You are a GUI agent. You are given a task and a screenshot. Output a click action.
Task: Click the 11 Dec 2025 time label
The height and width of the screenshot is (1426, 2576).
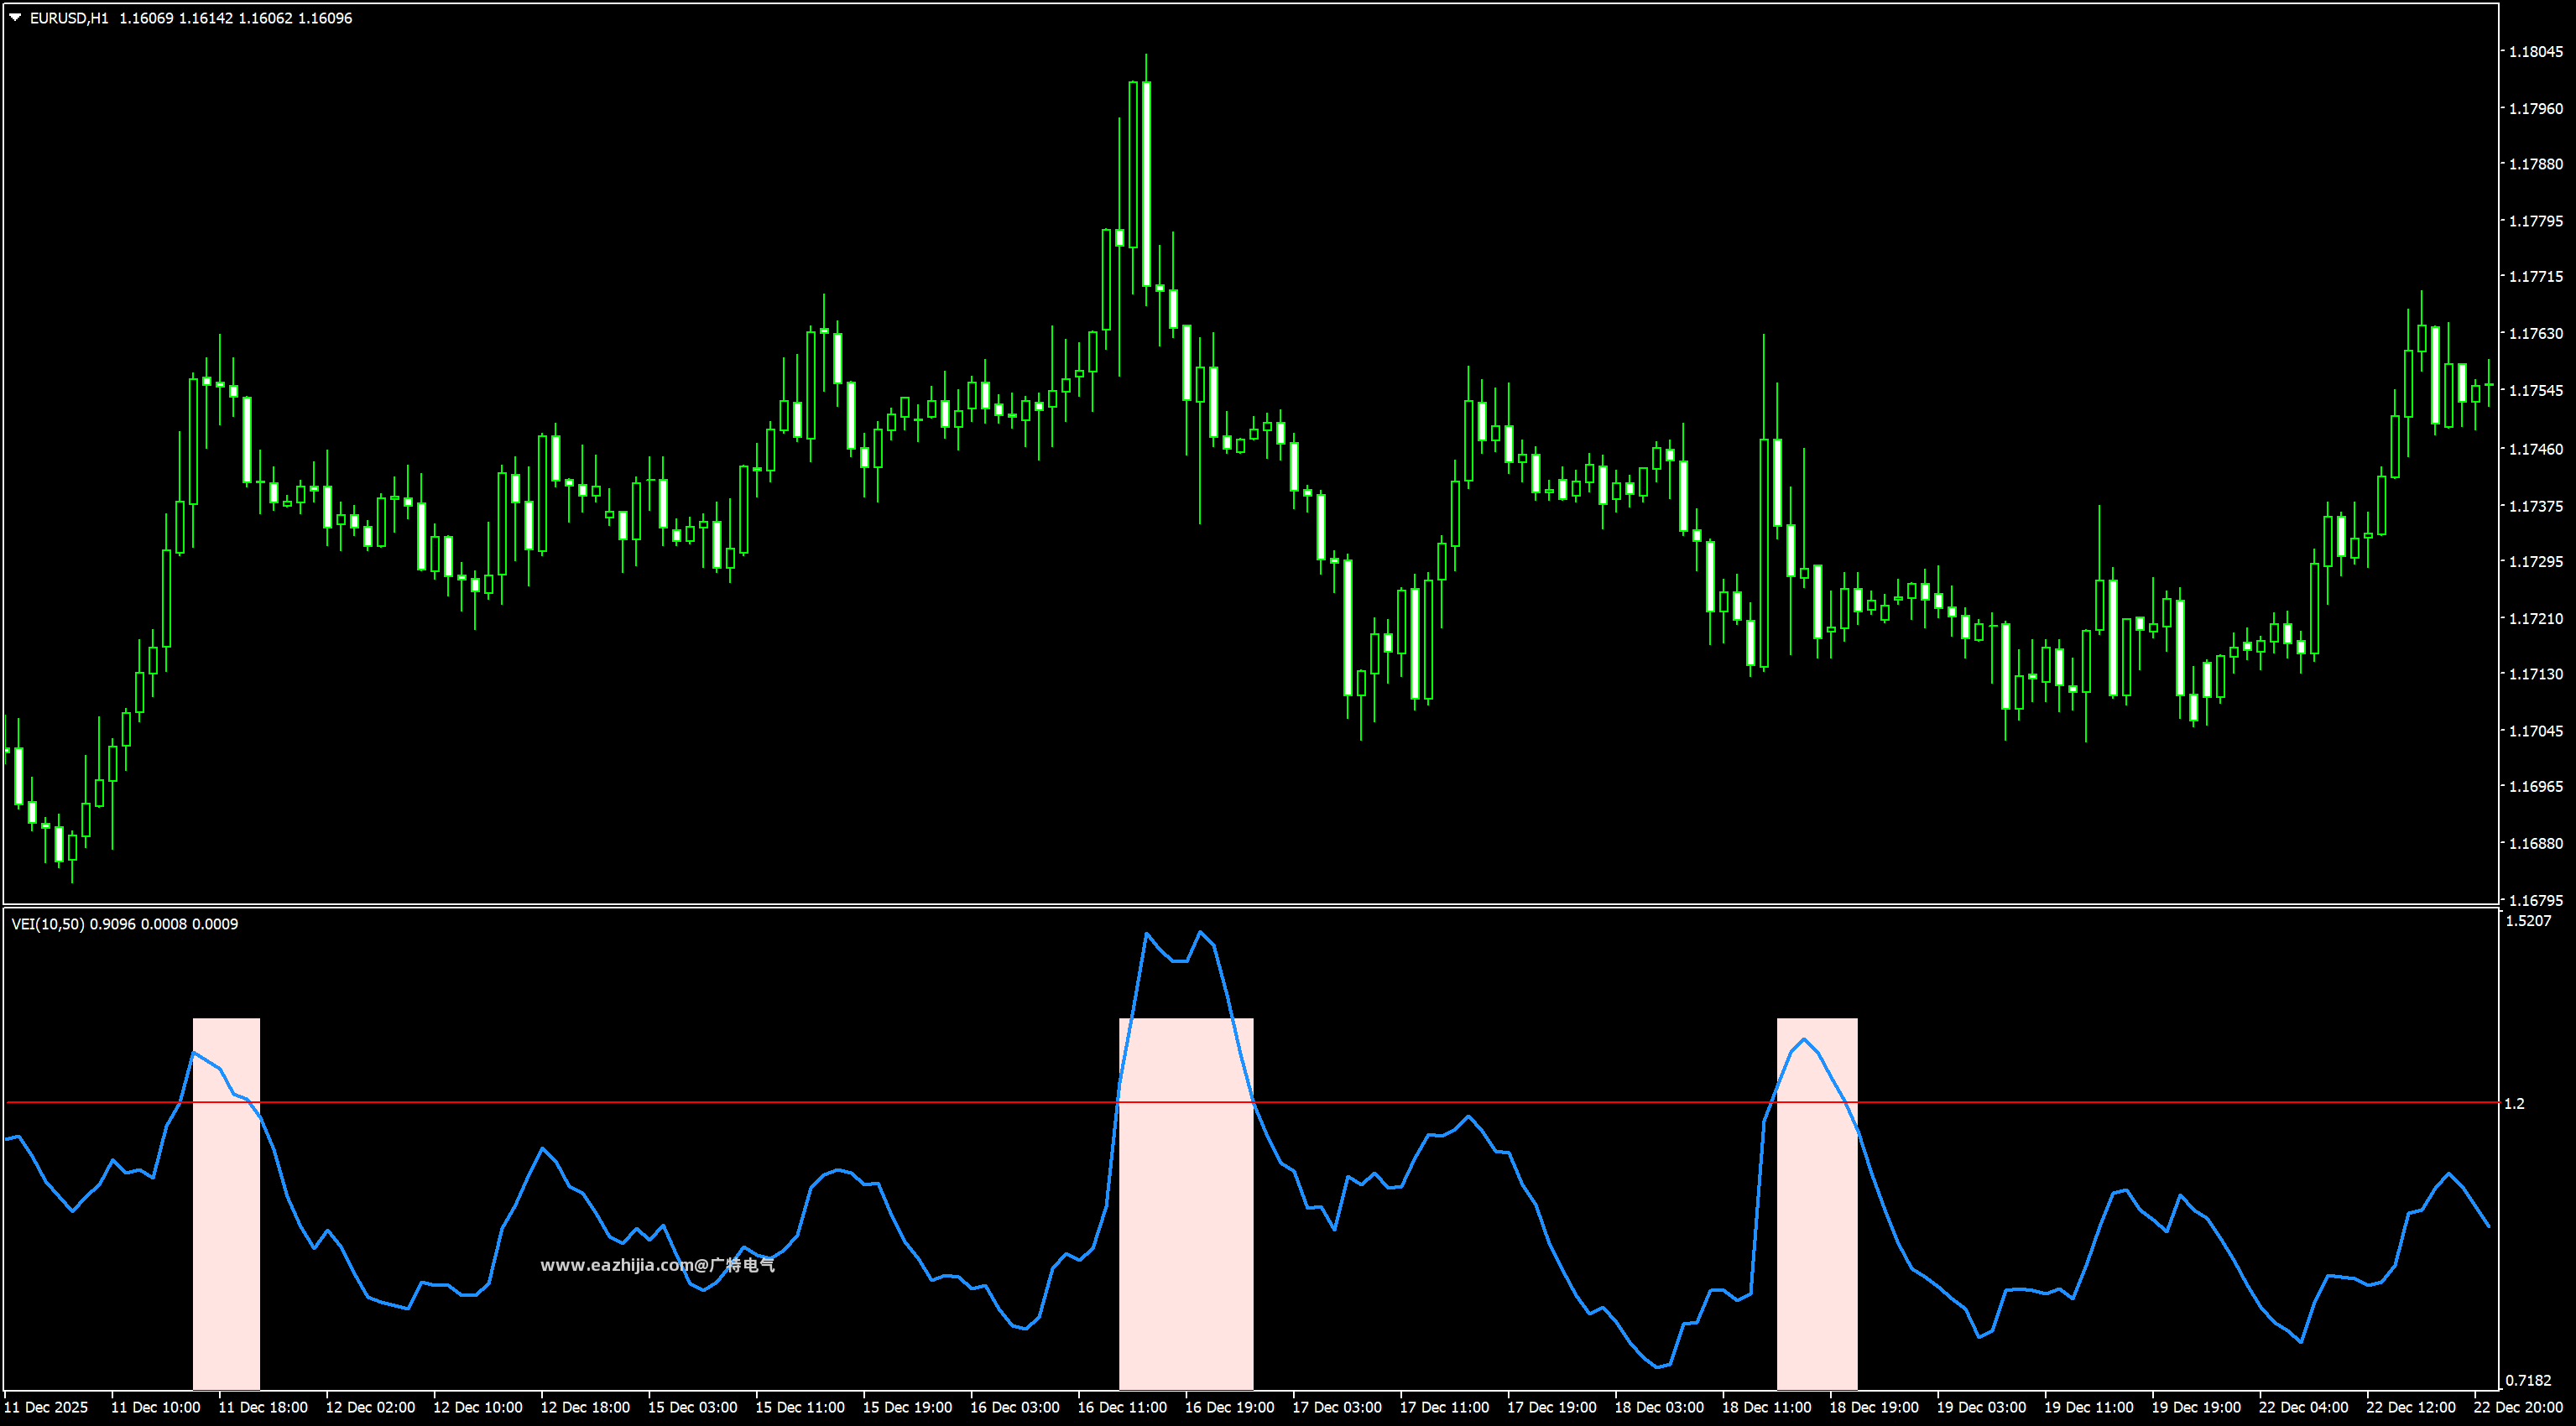pyautogui.click(x=46, y=1408)
